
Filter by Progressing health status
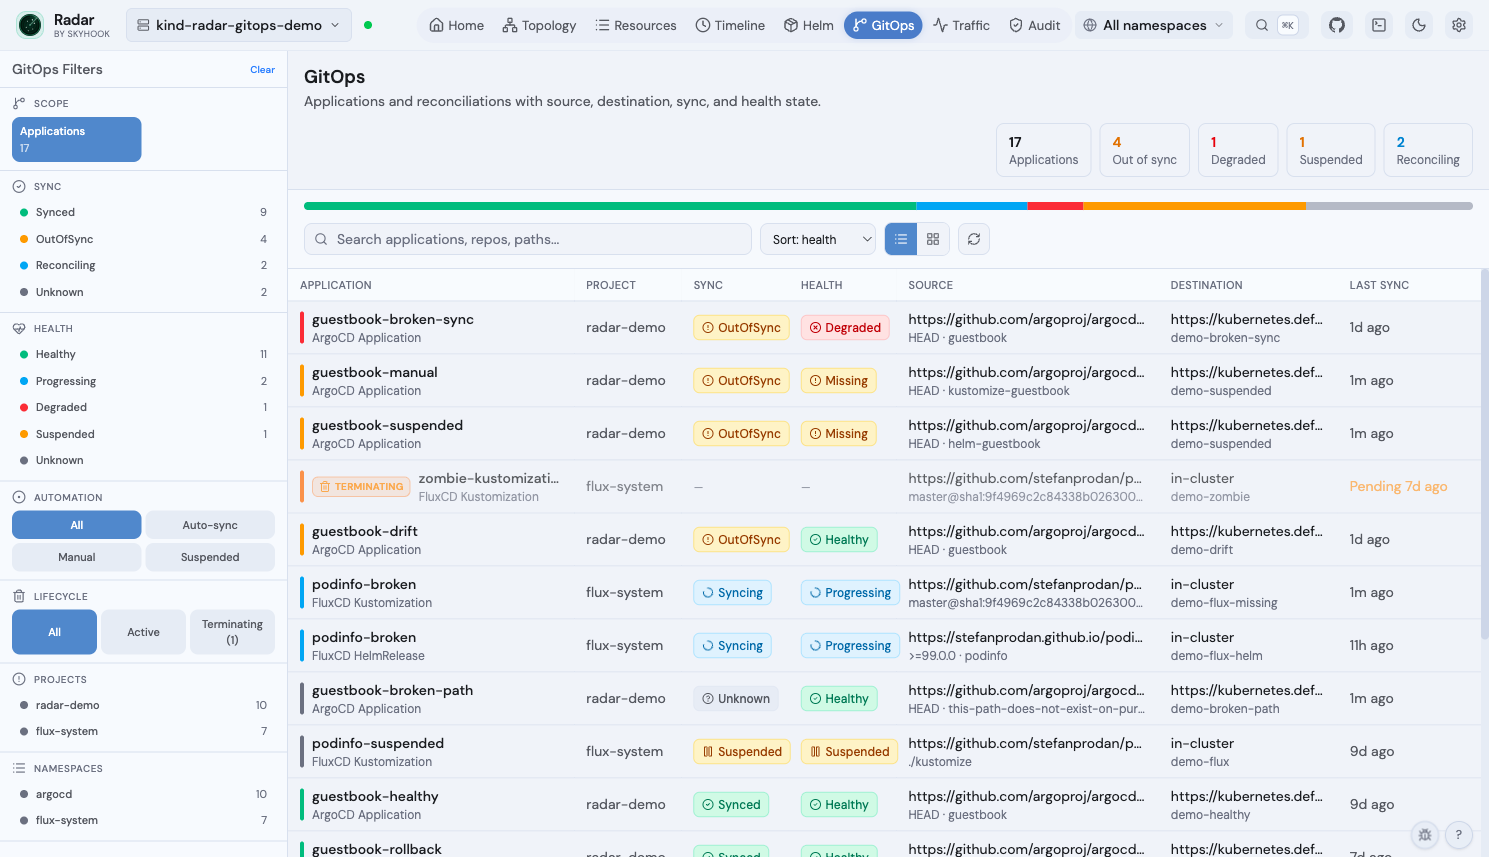pos(143,381)
